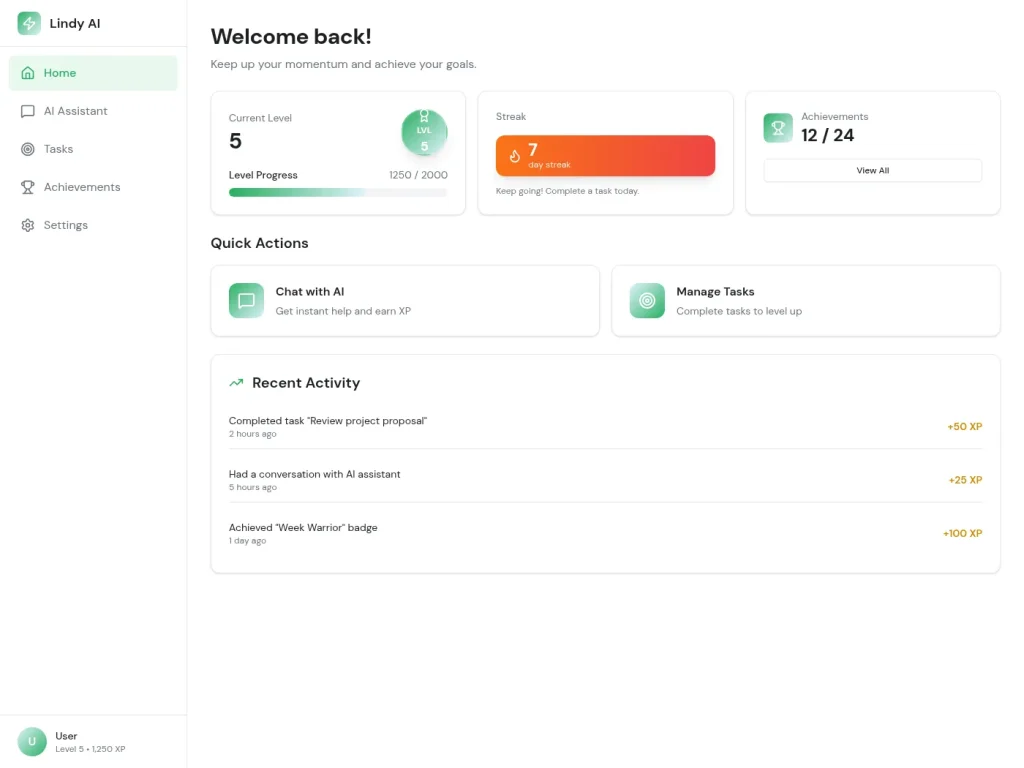Click the Achievements trophy icon in sidebar
Image resolution: width=1024 pixels, height=768 pixels.
[27, 187]
